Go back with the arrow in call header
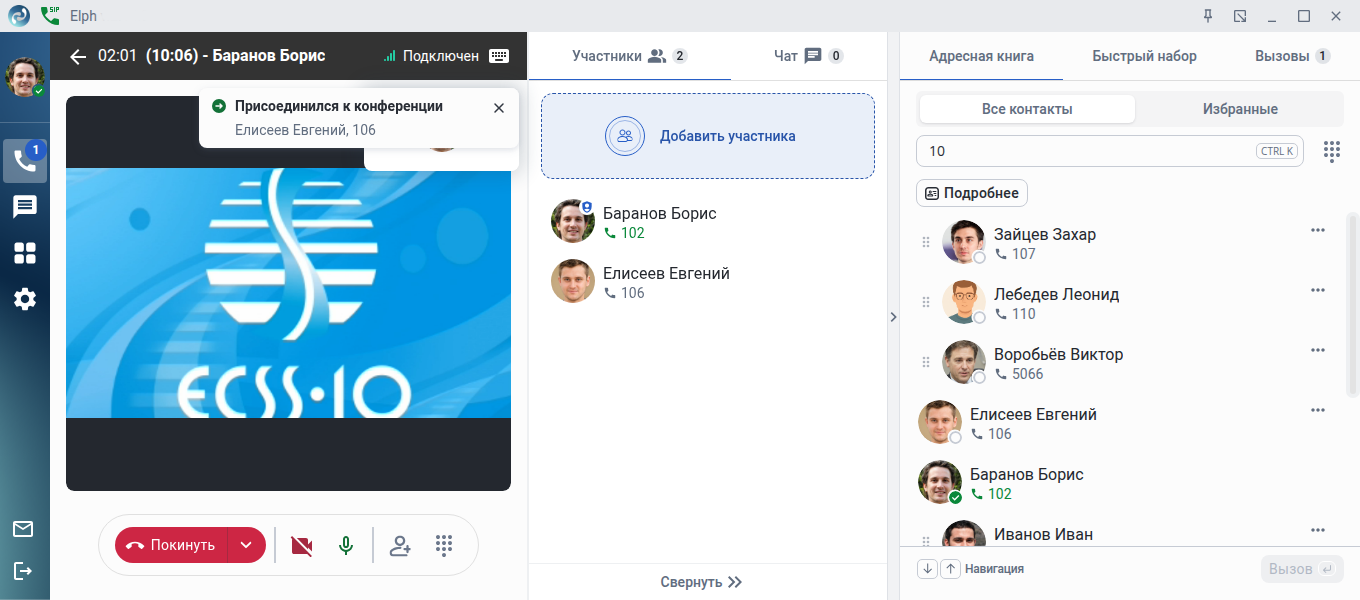Image resolution: width=1360 pixels, height=600 pixels. 78,57
